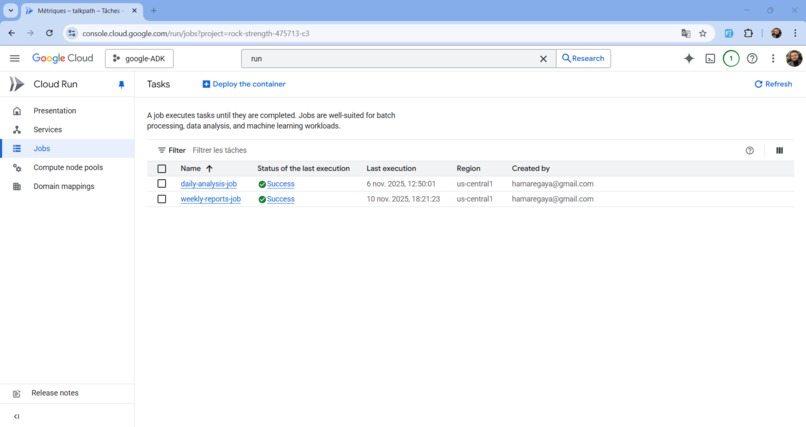Click the browser profile avatar in the Chrome toolbar

point(776,33)
